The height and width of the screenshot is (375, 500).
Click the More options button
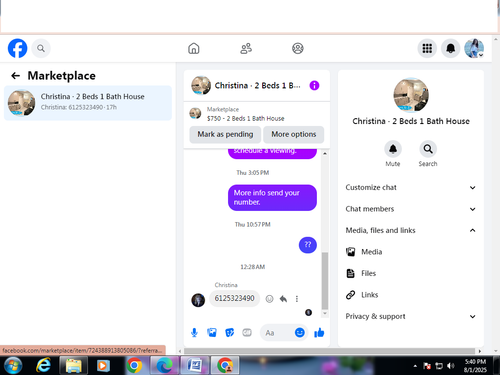294,134
